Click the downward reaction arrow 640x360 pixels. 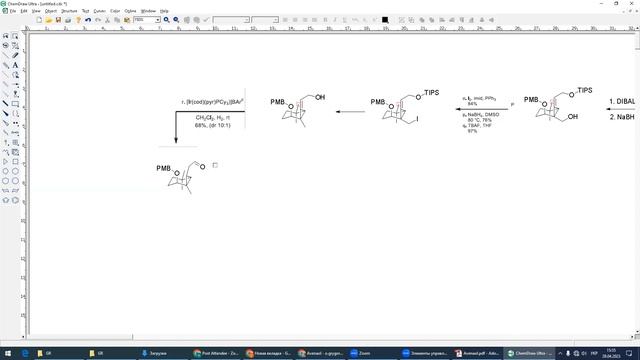pyautogui.click(x=176, y=127)
